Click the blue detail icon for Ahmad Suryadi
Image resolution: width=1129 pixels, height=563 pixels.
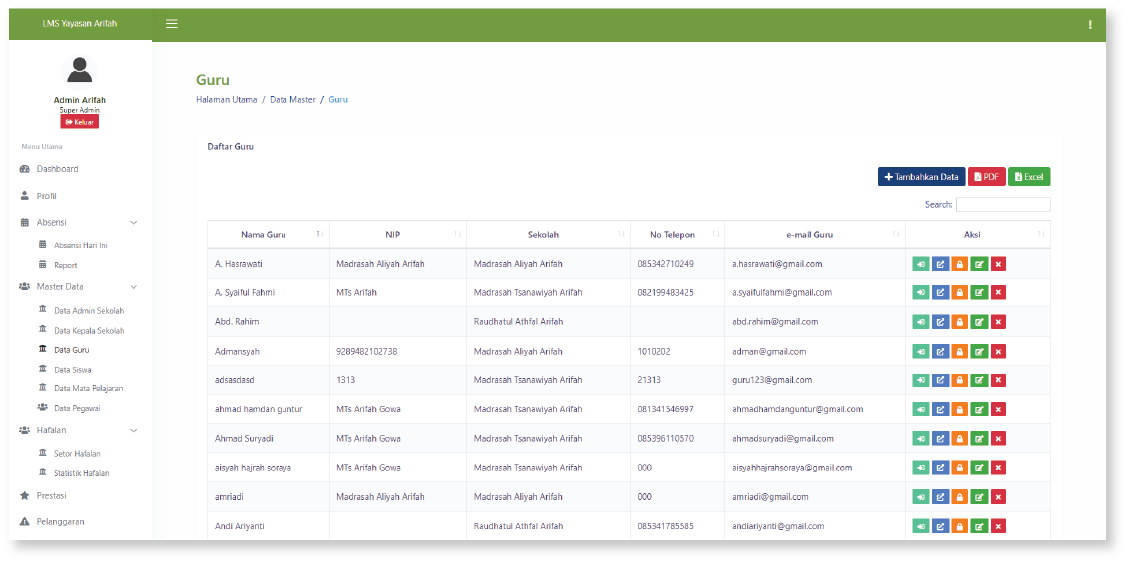940,438
